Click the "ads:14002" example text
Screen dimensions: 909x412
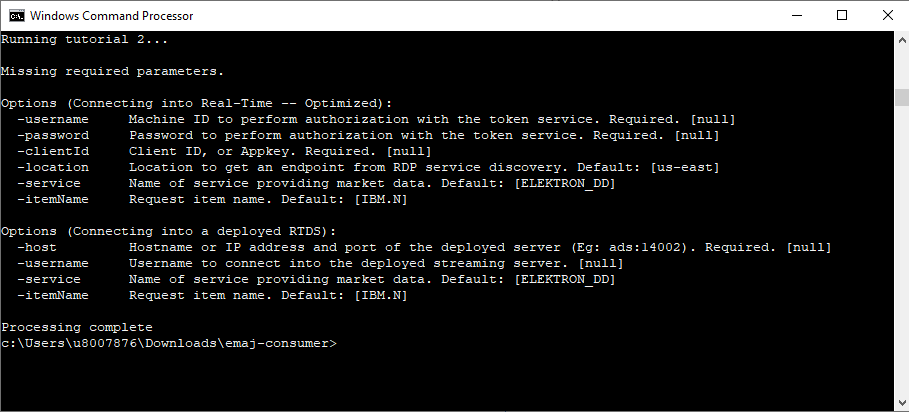pos(648,247)
